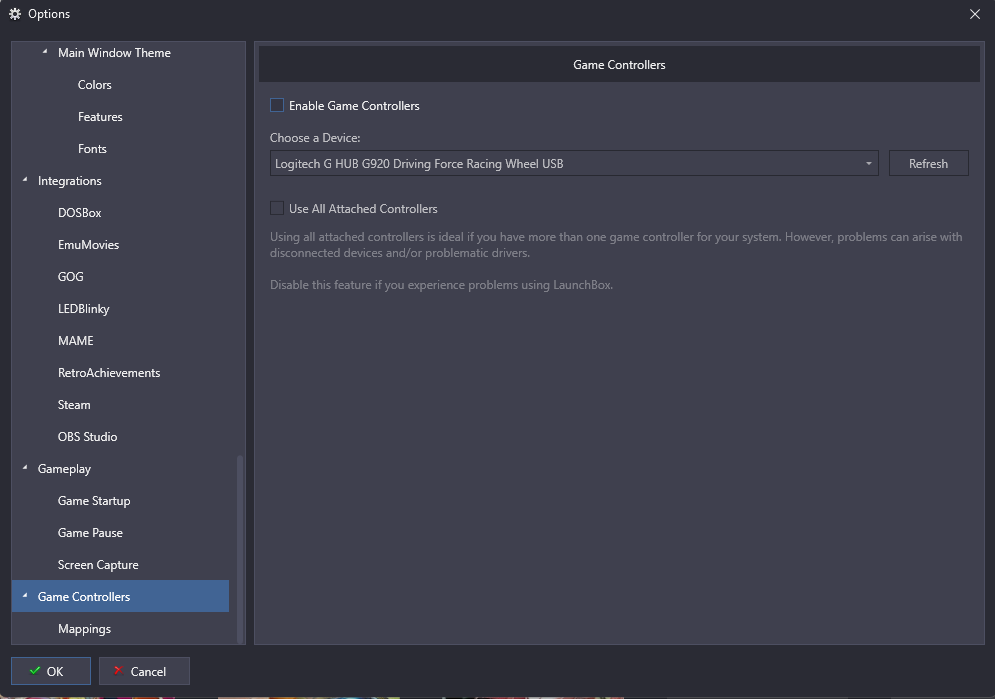Open the Mappings settings page

point(84,629)
